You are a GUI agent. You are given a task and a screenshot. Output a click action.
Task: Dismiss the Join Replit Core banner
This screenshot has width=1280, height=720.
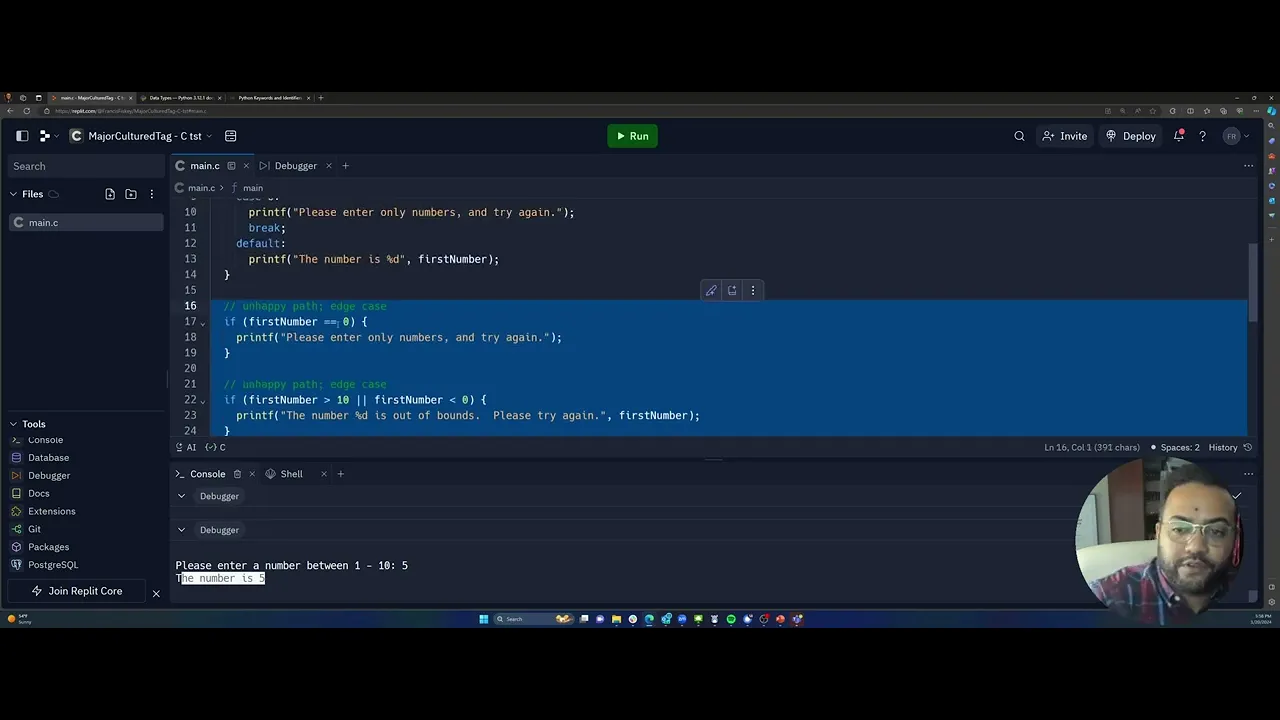point(156,593)
